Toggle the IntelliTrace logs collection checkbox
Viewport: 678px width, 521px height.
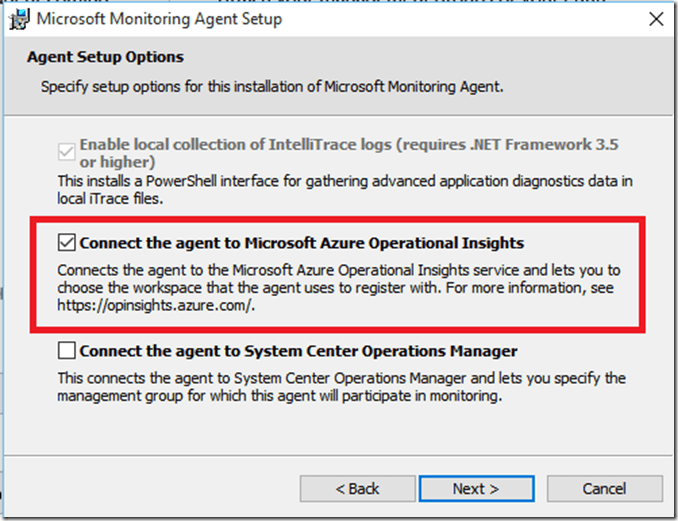click(x=67, y=153)
